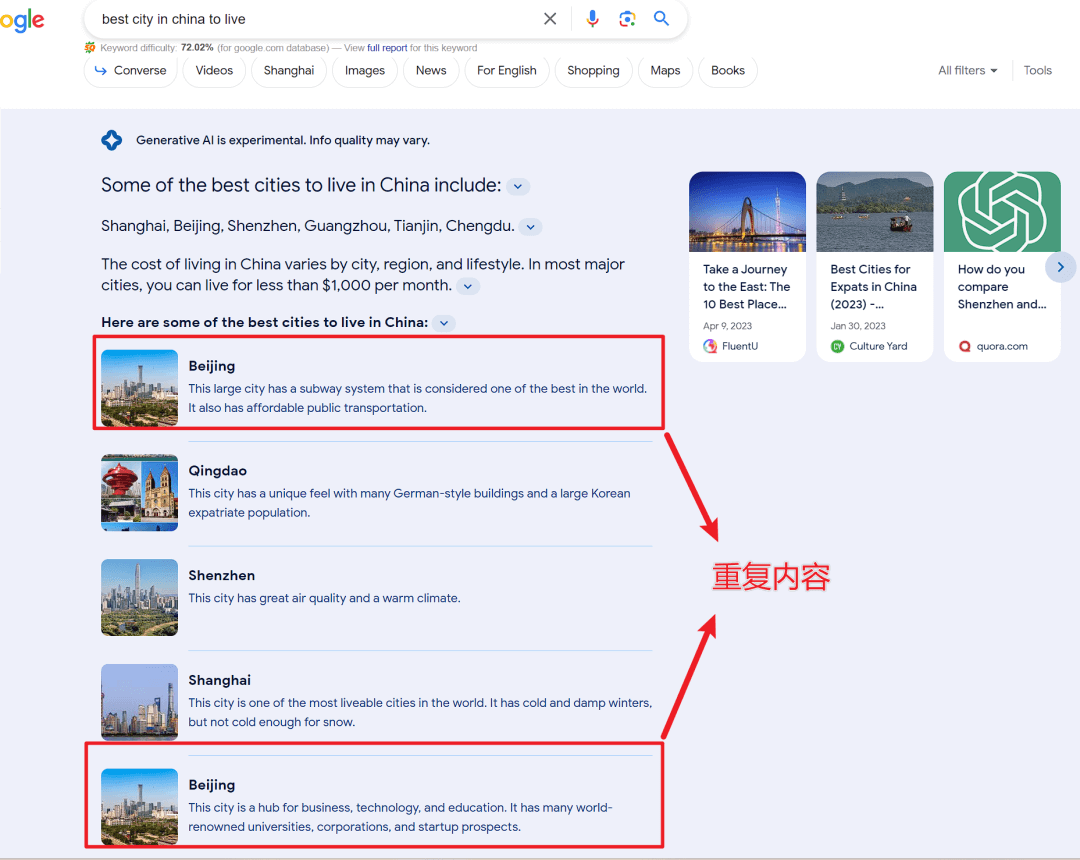Screen dimensions: 1080x860
Task: Click the Shenzhen heading
Action: coord(222,576)
